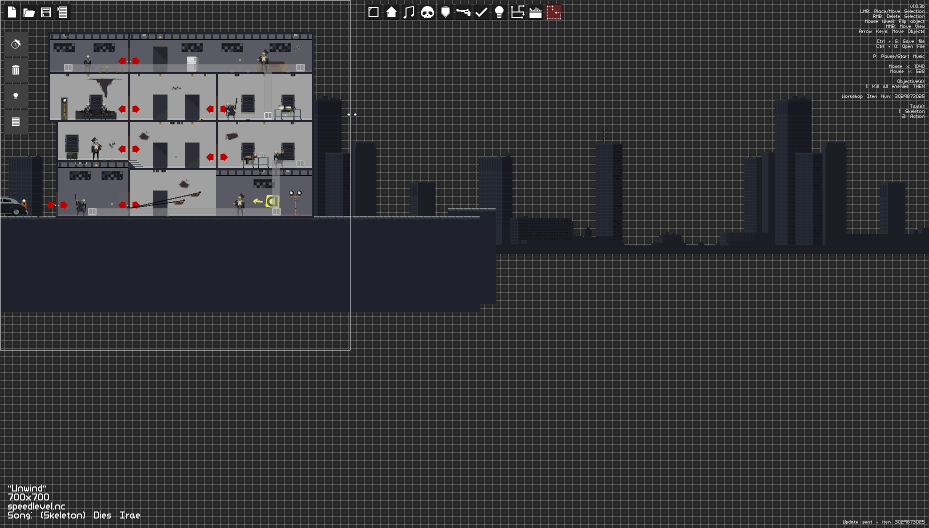Click the Workshop Item Num text
Image resolution: width=929 pixels, height=528 pixels.
pos(883,96)
